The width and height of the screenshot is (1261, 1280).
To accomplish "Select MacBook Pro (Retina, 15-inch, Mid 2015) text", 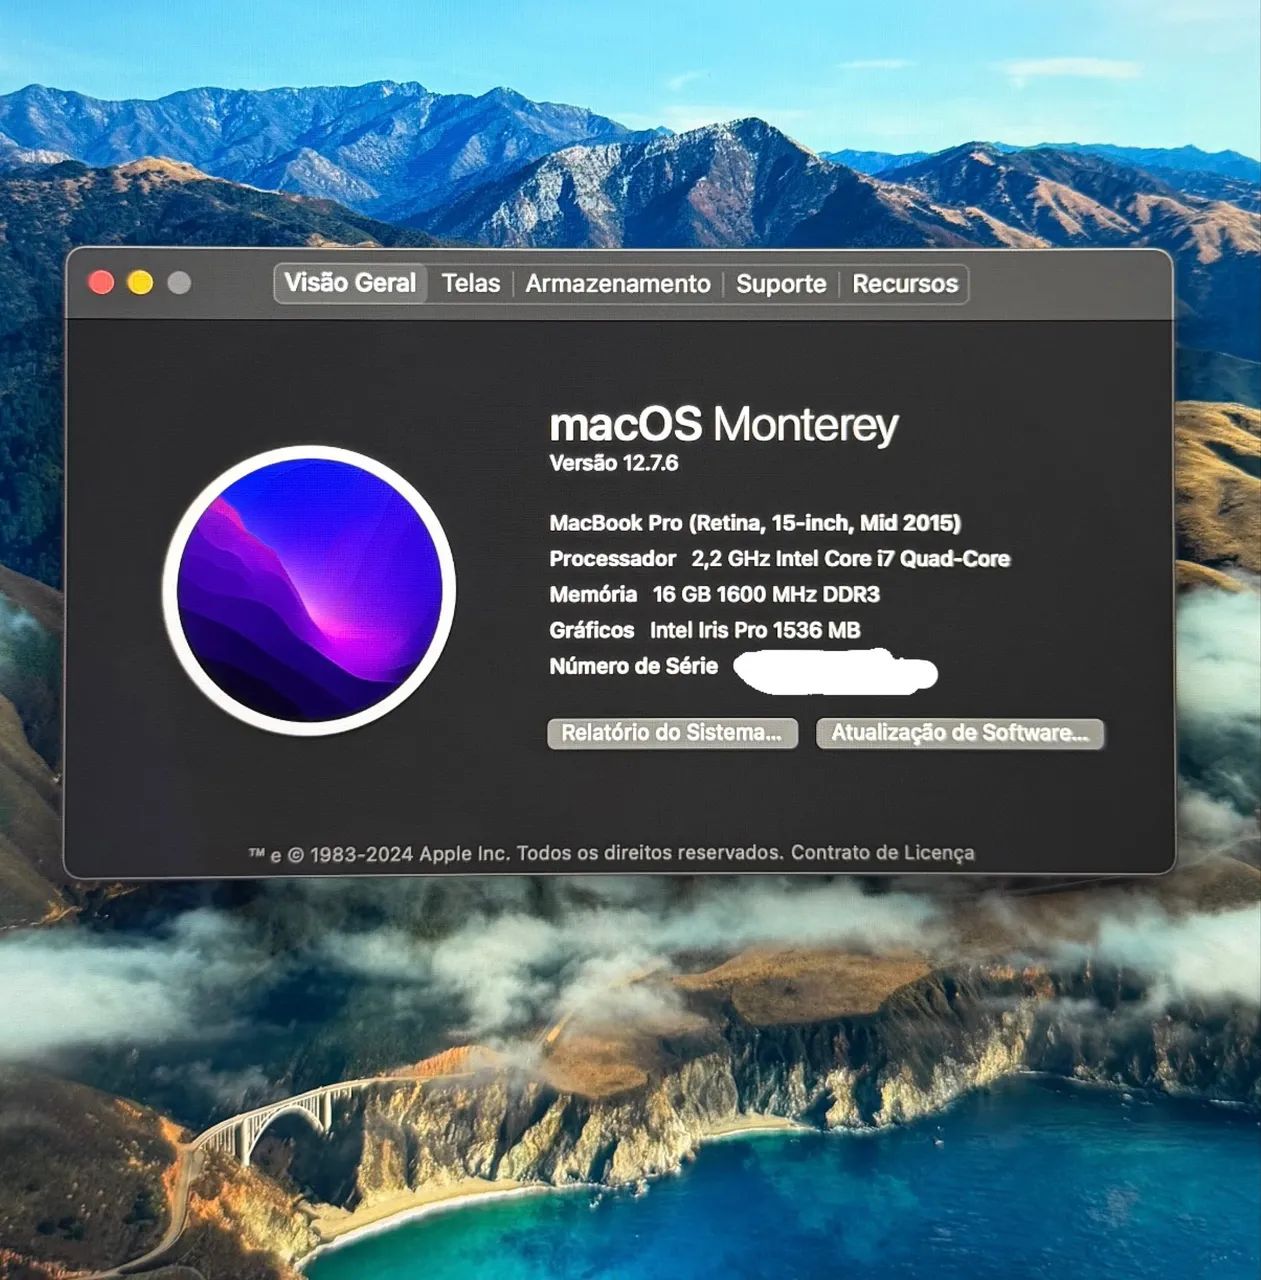I will (x=755, y=523).
